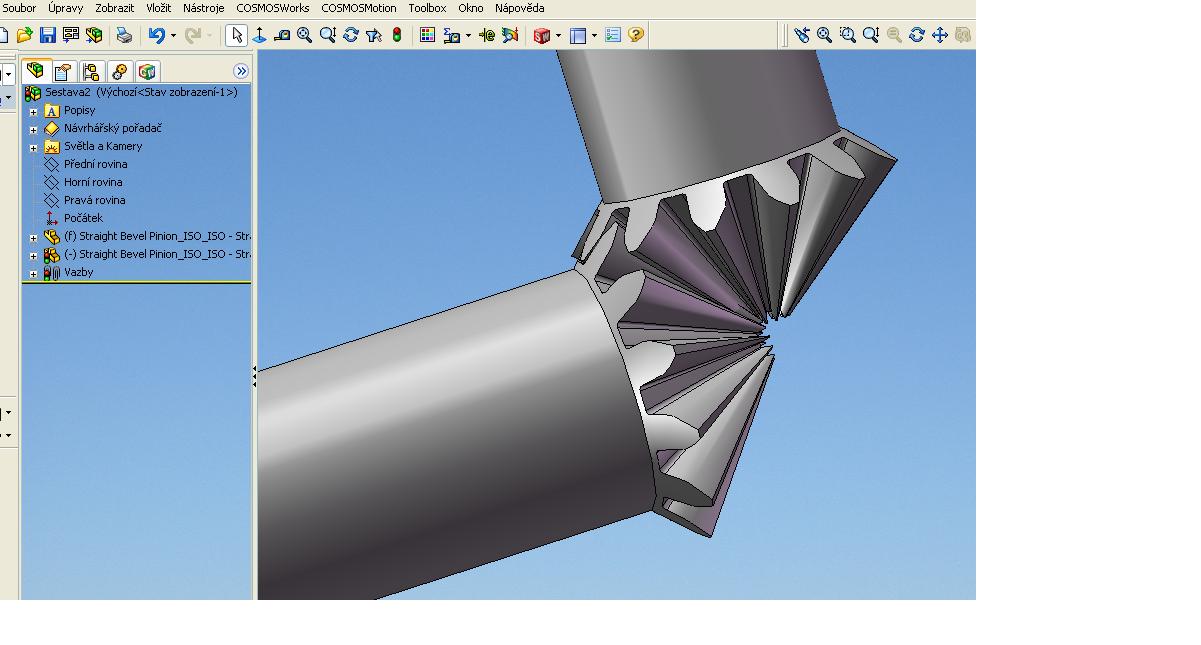Expand the Vazby mates folder
This screenshot has height=645, width=1201.
(33, 273)
